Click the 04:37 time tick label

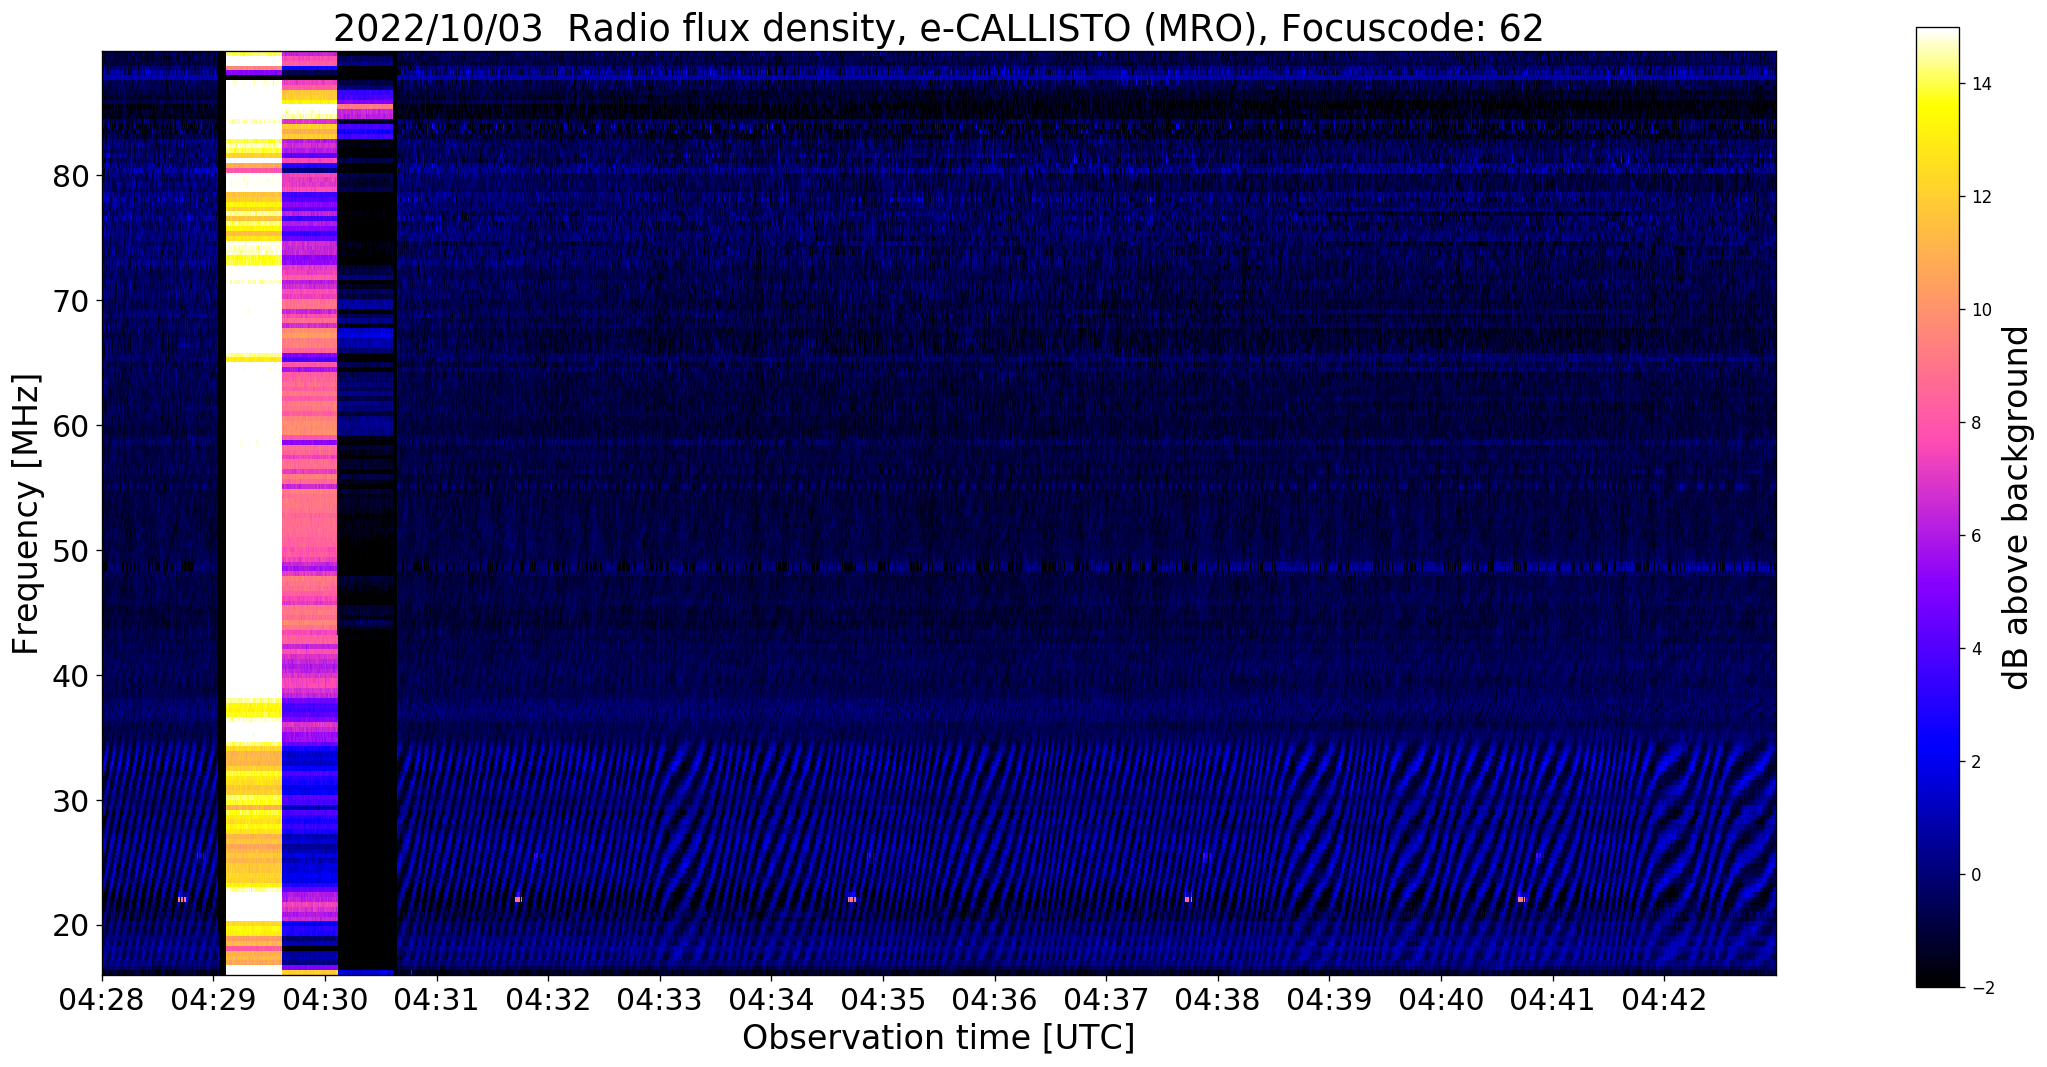1106,999
